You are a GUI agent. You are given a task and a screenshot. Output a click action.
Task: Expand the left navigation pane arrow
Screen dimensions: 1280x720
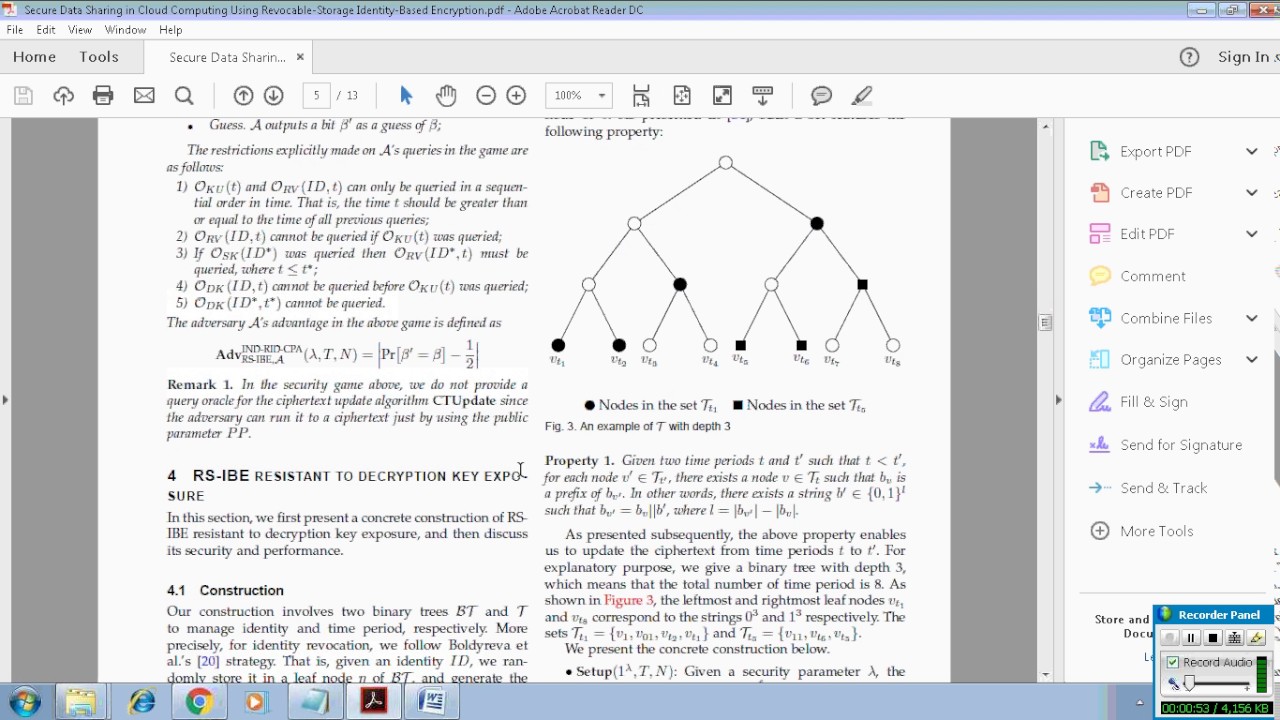point(5,400)
